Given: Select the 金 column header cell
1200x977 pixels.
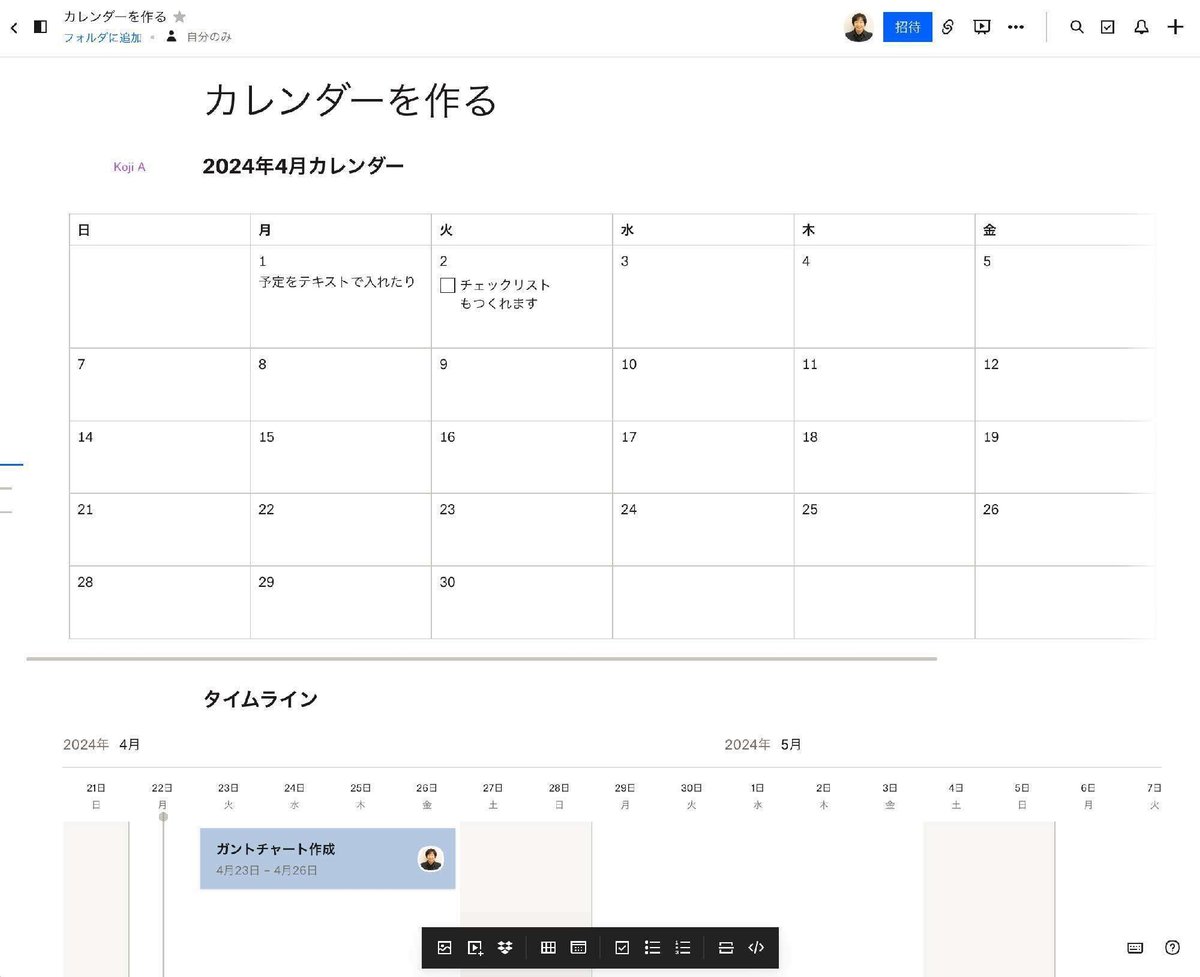Looking at the screenshot, I should click(1066, 230).
